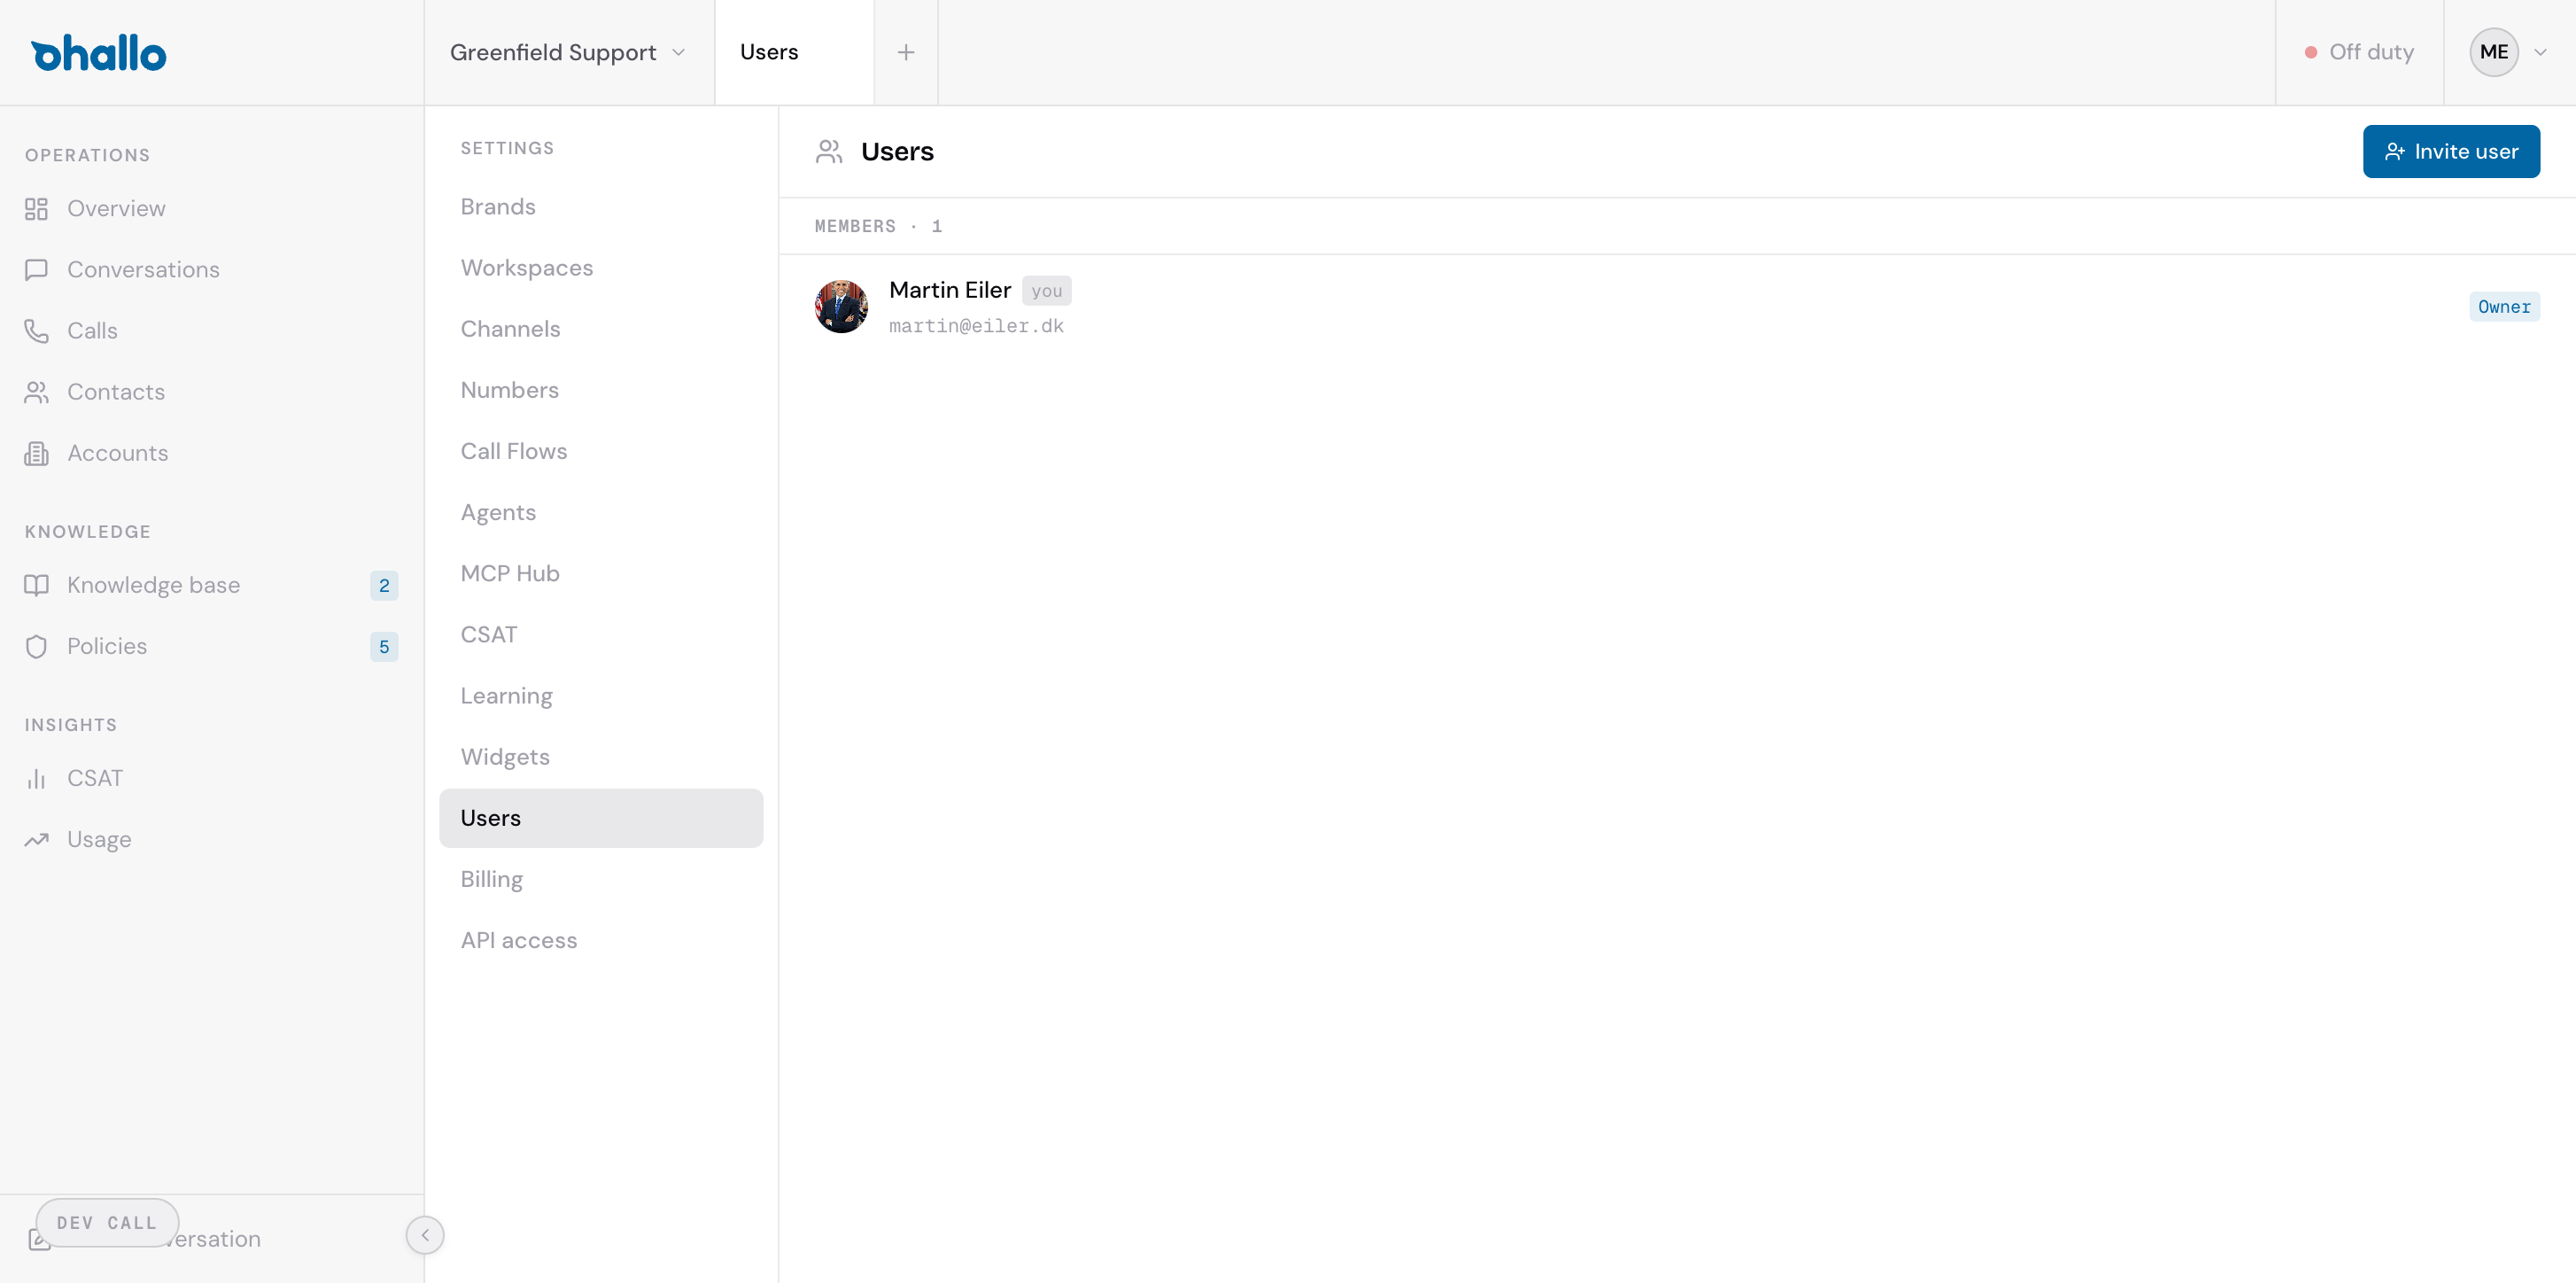Click the ohallo logo
The width and height of the screenshot is (2576, 1283).
[98, 53]
